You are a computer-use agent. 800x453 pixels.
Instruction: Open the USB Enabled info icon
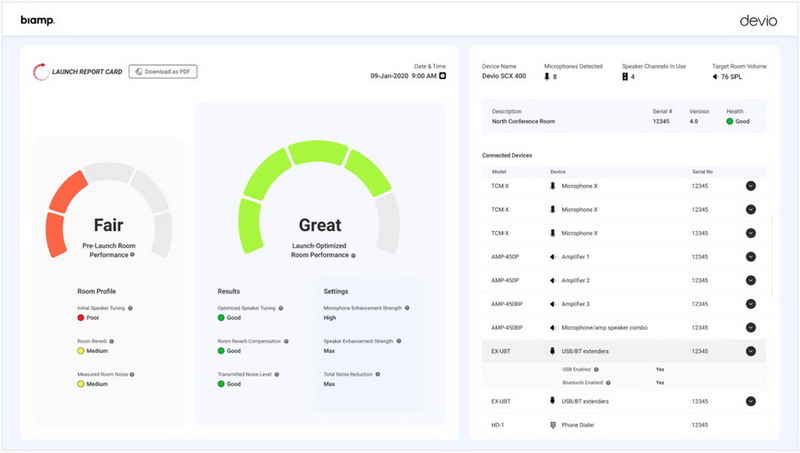(x=596, y=369)
